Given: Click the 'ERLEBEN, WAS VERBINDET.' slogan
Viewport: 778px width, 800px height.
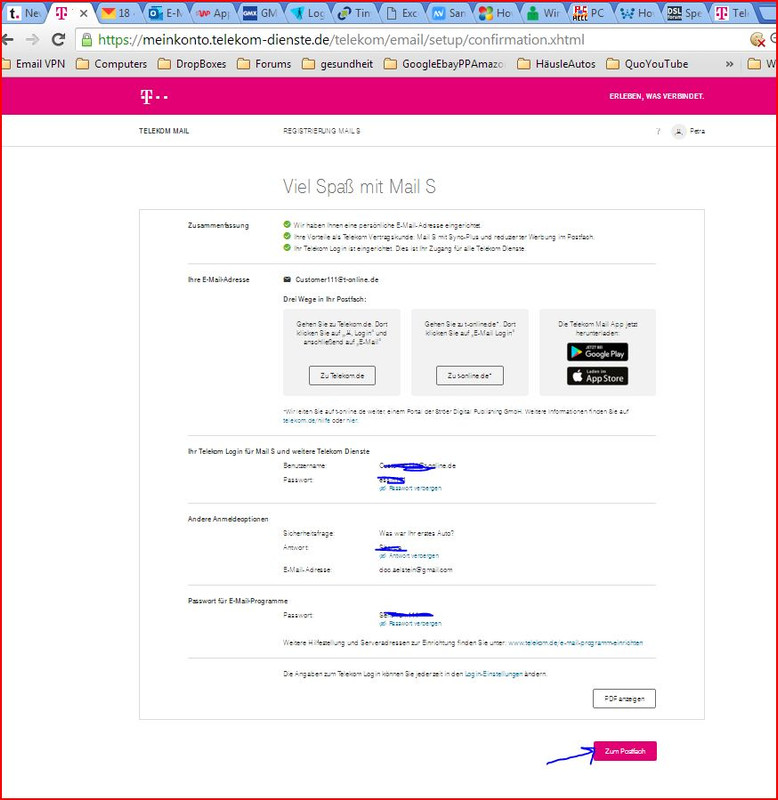Looking at the screenshot, I should [x=657, y=96].
